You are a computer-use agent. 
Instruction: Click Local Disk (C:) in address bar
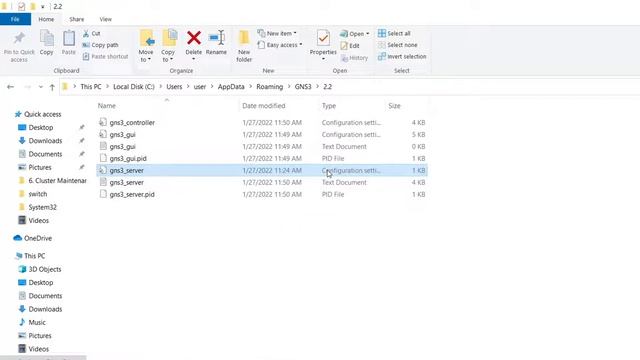134,87
